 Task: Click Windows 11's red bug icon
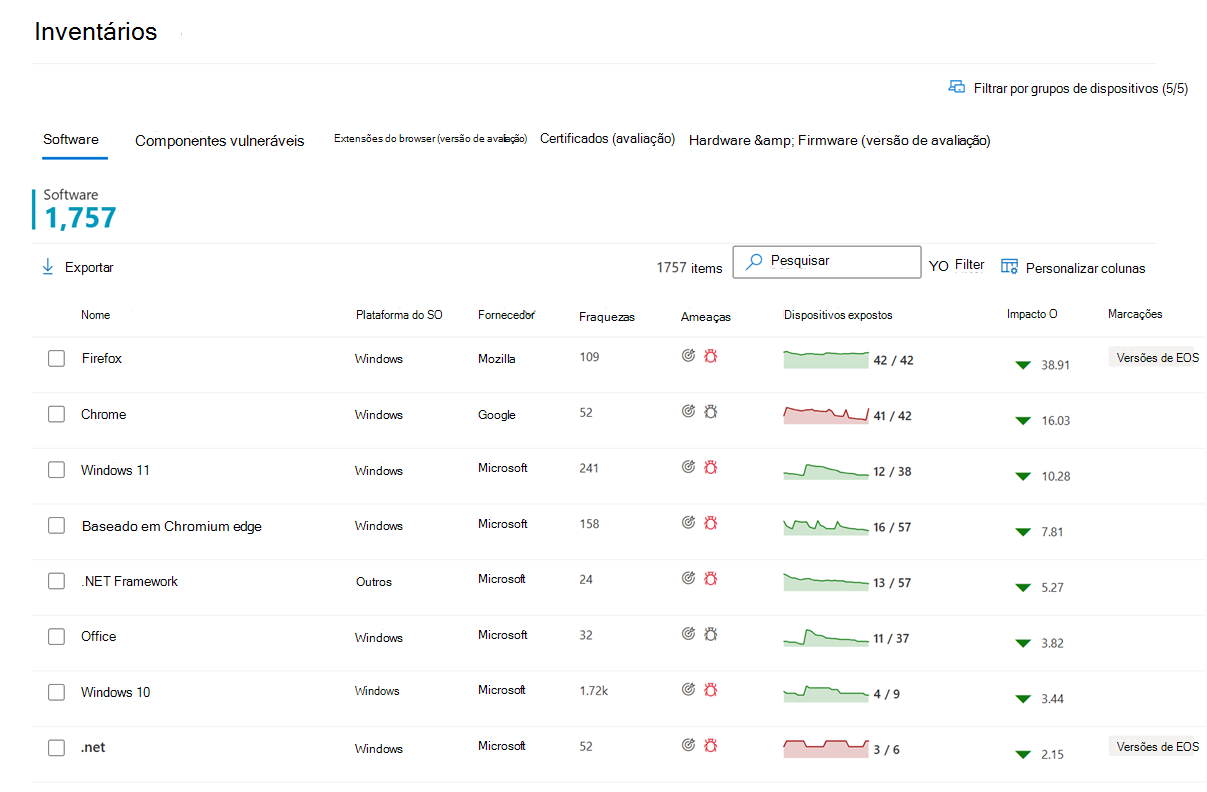(x=711, y=466)
